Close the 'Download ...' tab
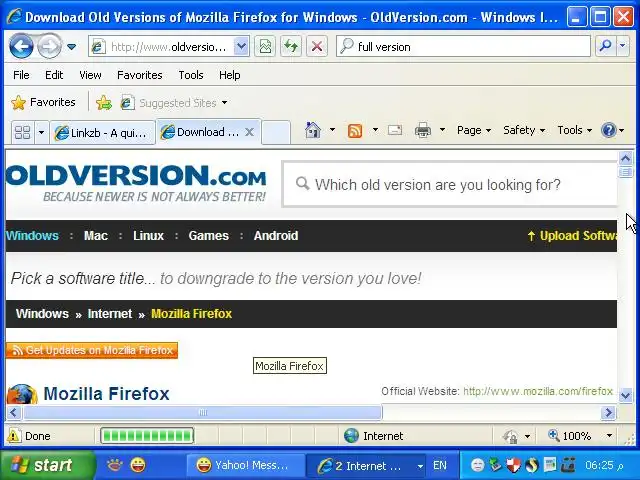The width and height of the screenshot is (640, 480). 249,132
